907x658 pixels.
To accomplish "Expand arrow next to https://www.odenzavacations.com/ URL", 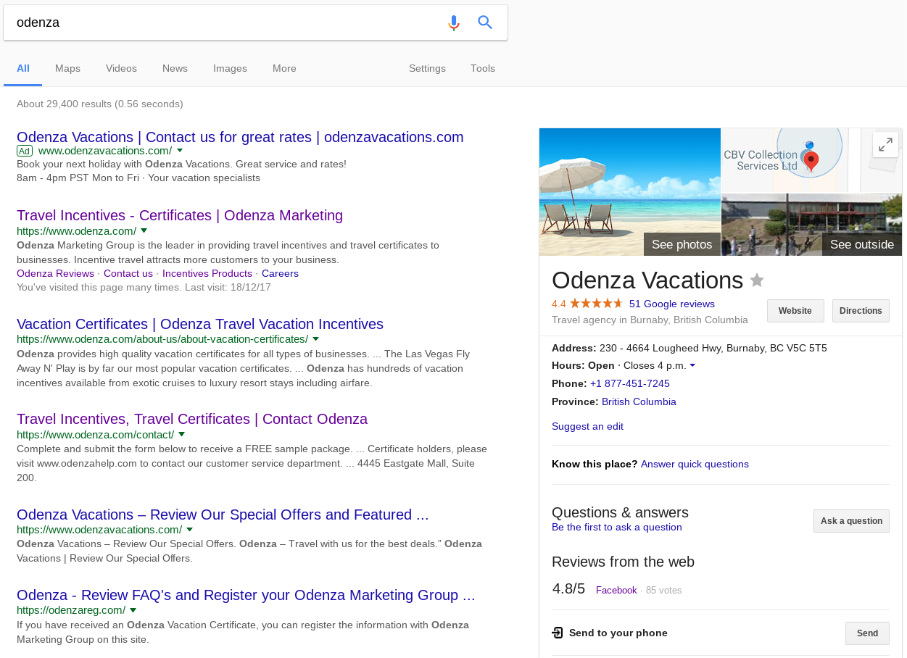I will (x=190, y=529).
